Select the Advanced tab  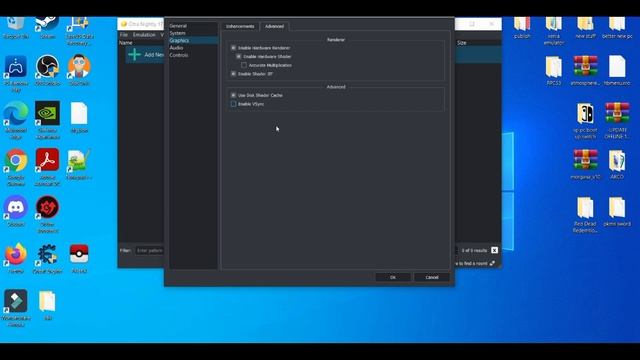point(274,26)
